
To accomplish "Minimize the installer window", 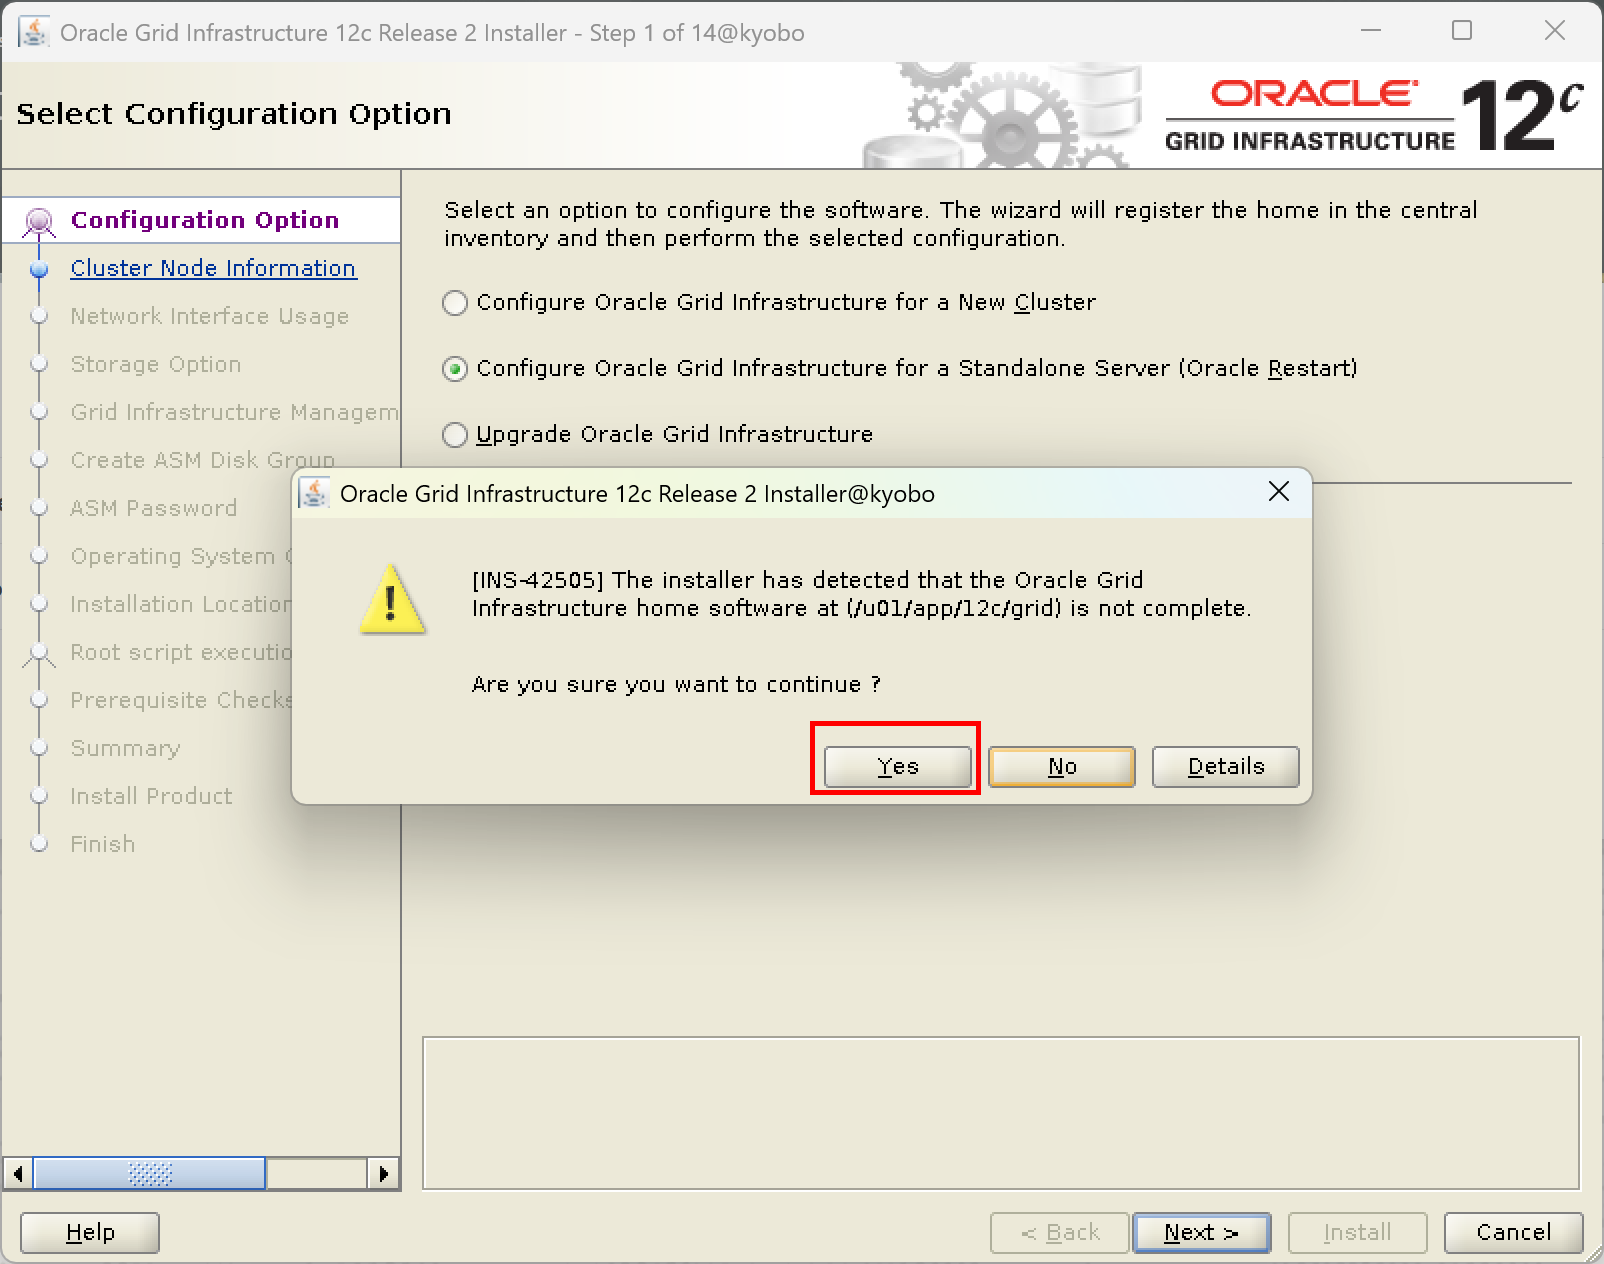I will (x=1370, y=31).
